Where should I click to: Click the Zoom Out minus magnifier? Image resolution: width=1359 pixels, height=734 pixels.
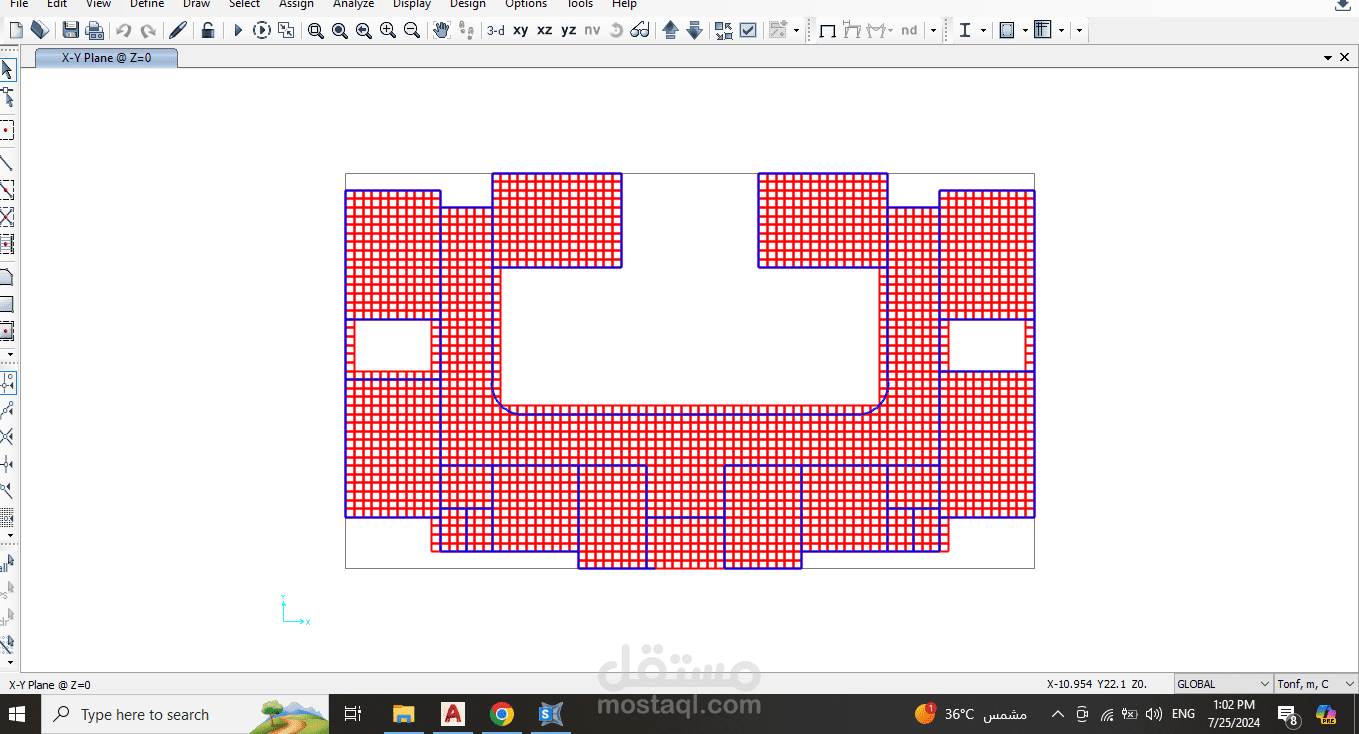412,31
